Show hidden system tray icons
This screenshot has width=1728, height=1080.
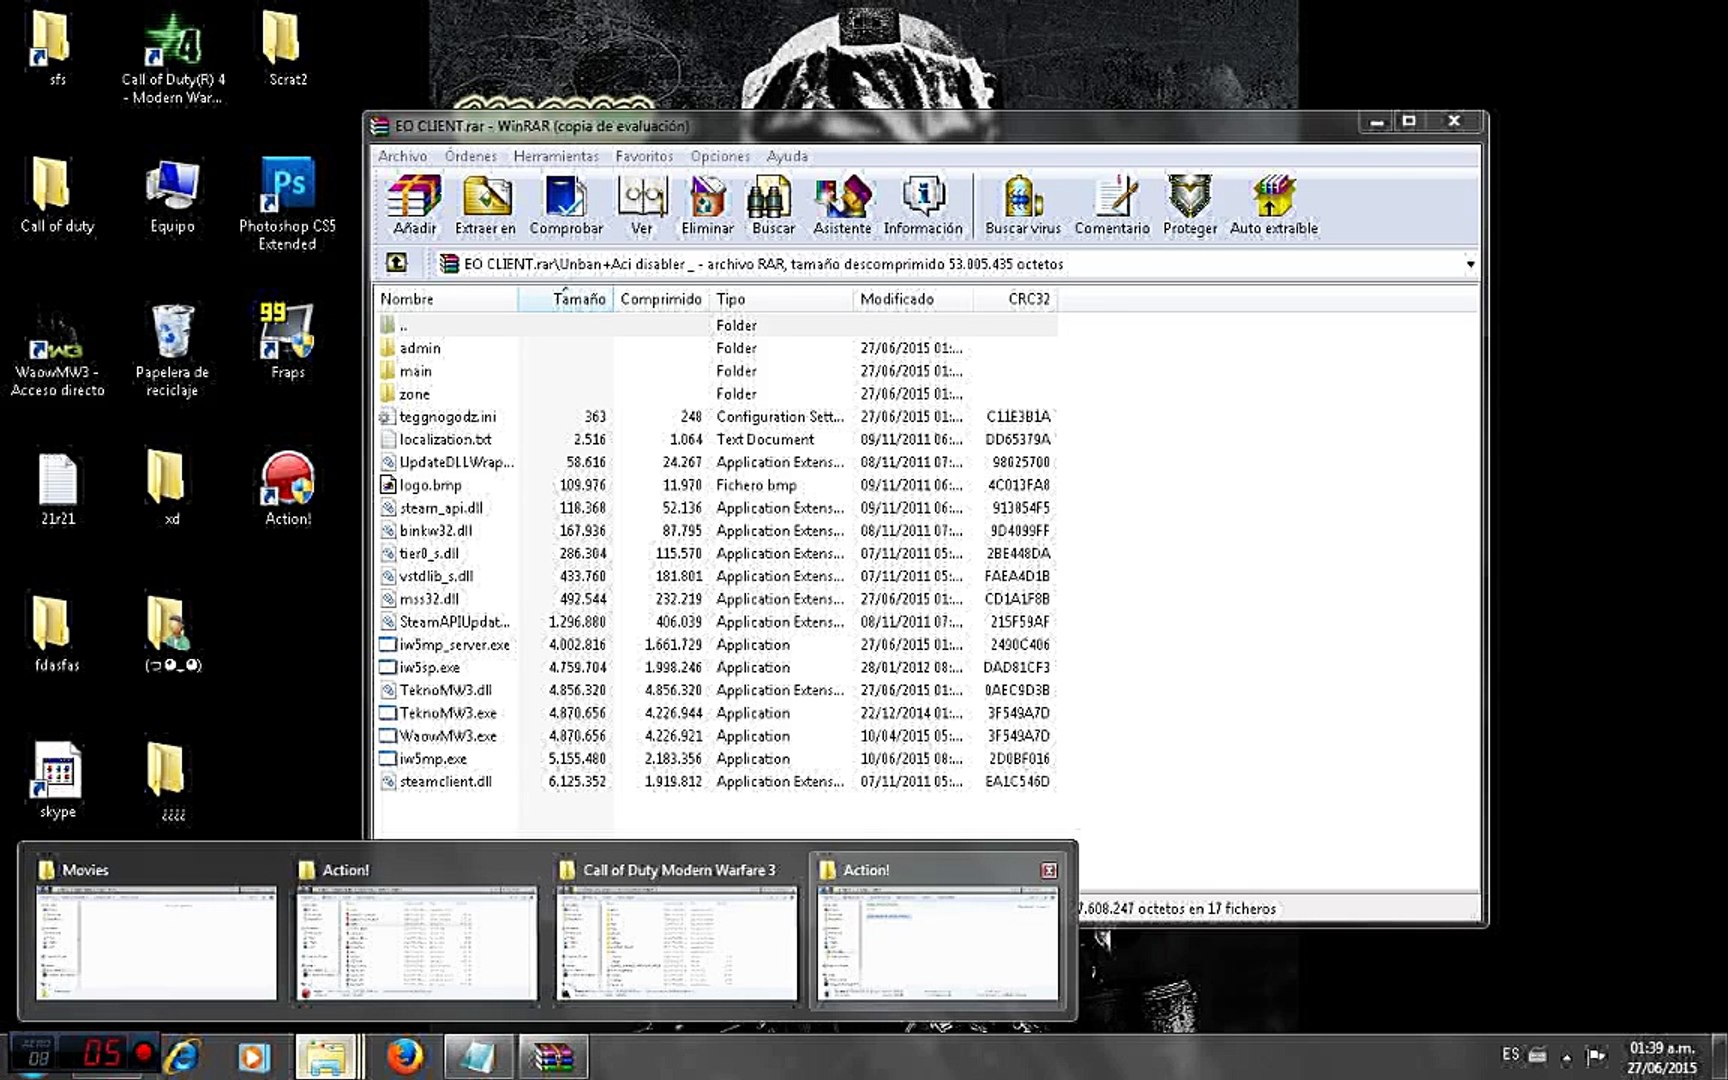pos(1566,1056)
